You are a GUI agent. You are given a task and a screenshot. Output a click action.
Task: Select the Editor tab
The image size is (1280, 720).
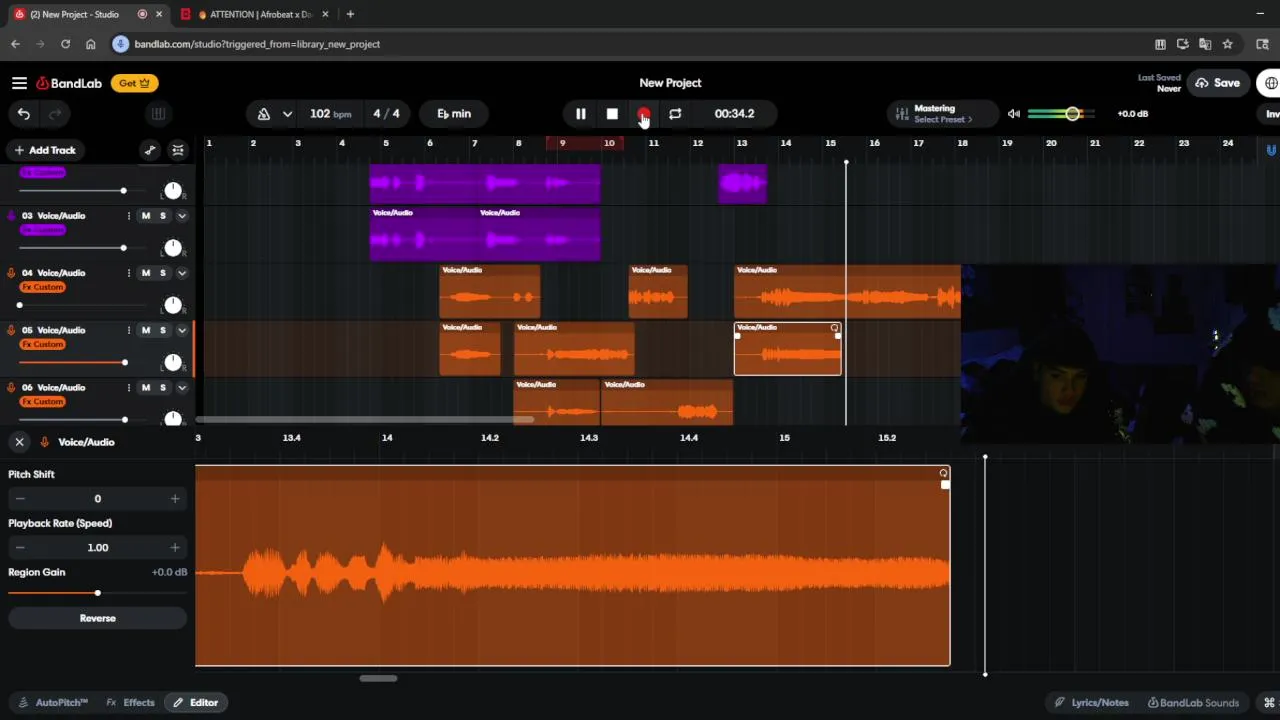195,703
